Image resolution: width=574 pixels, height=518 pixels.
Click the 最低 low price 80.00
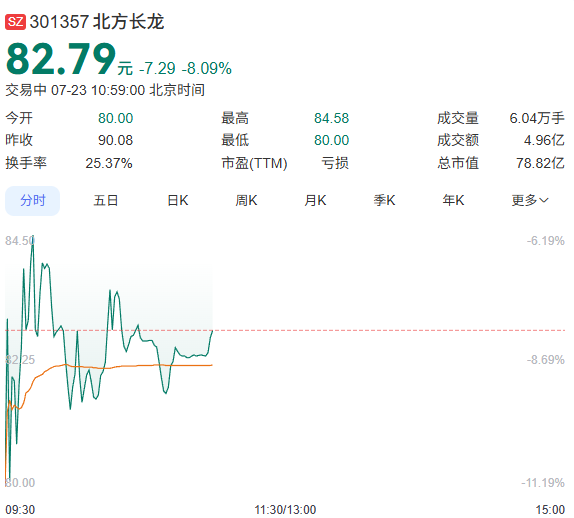coord(331,140)
